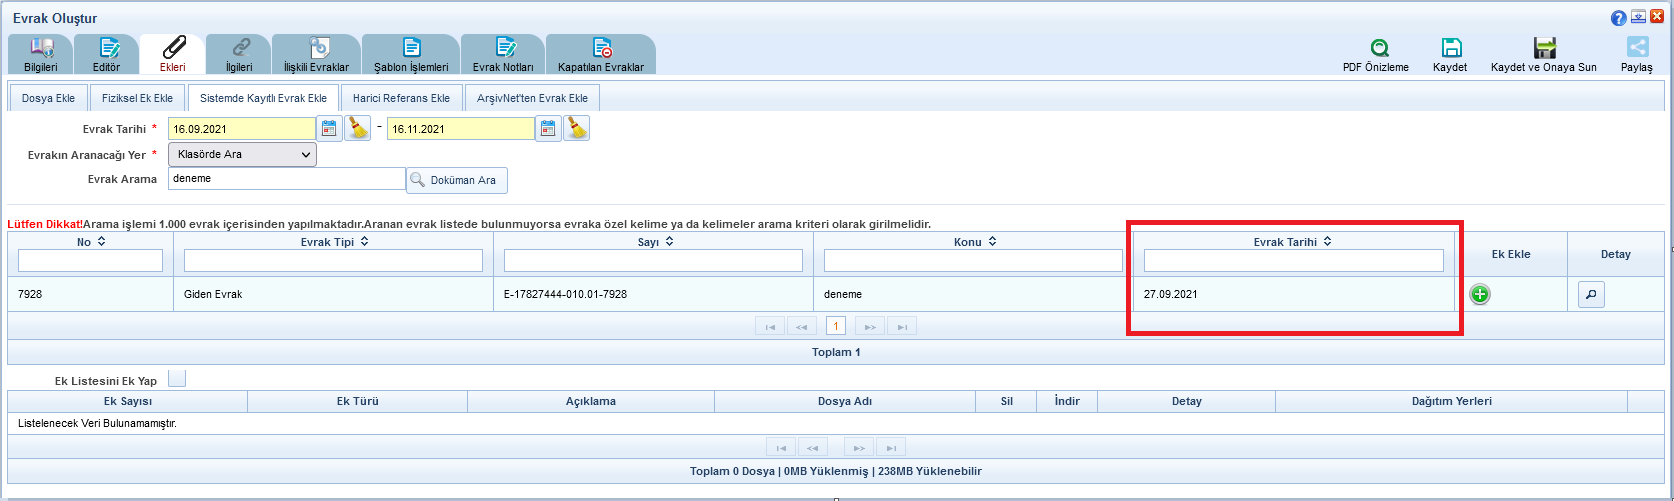
Task: Open calendar picker for start date
Action: [329, 128]
